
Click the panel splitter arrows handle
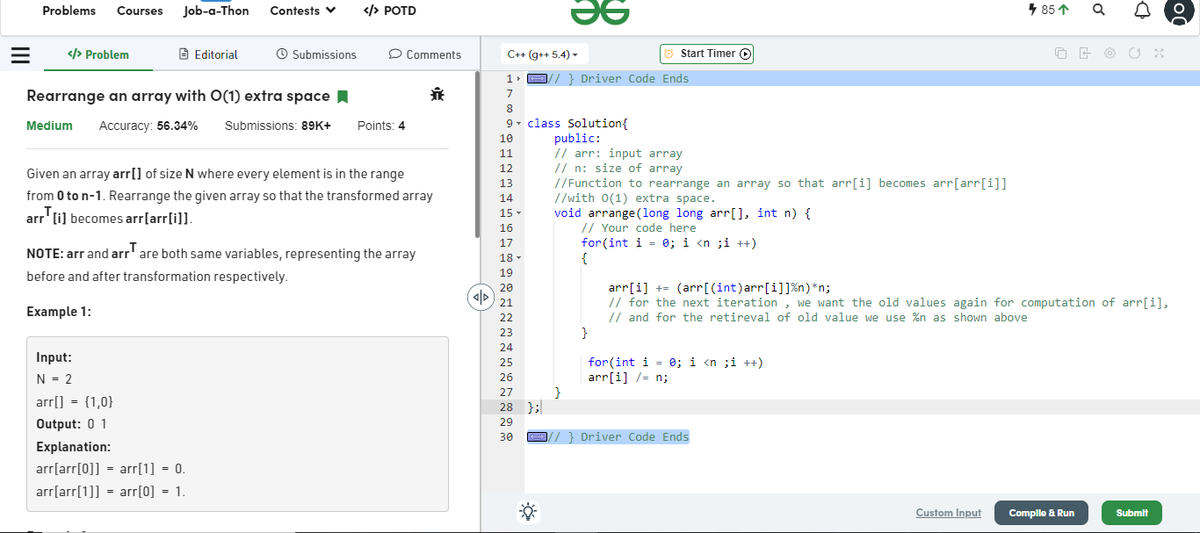pos(481,296)
